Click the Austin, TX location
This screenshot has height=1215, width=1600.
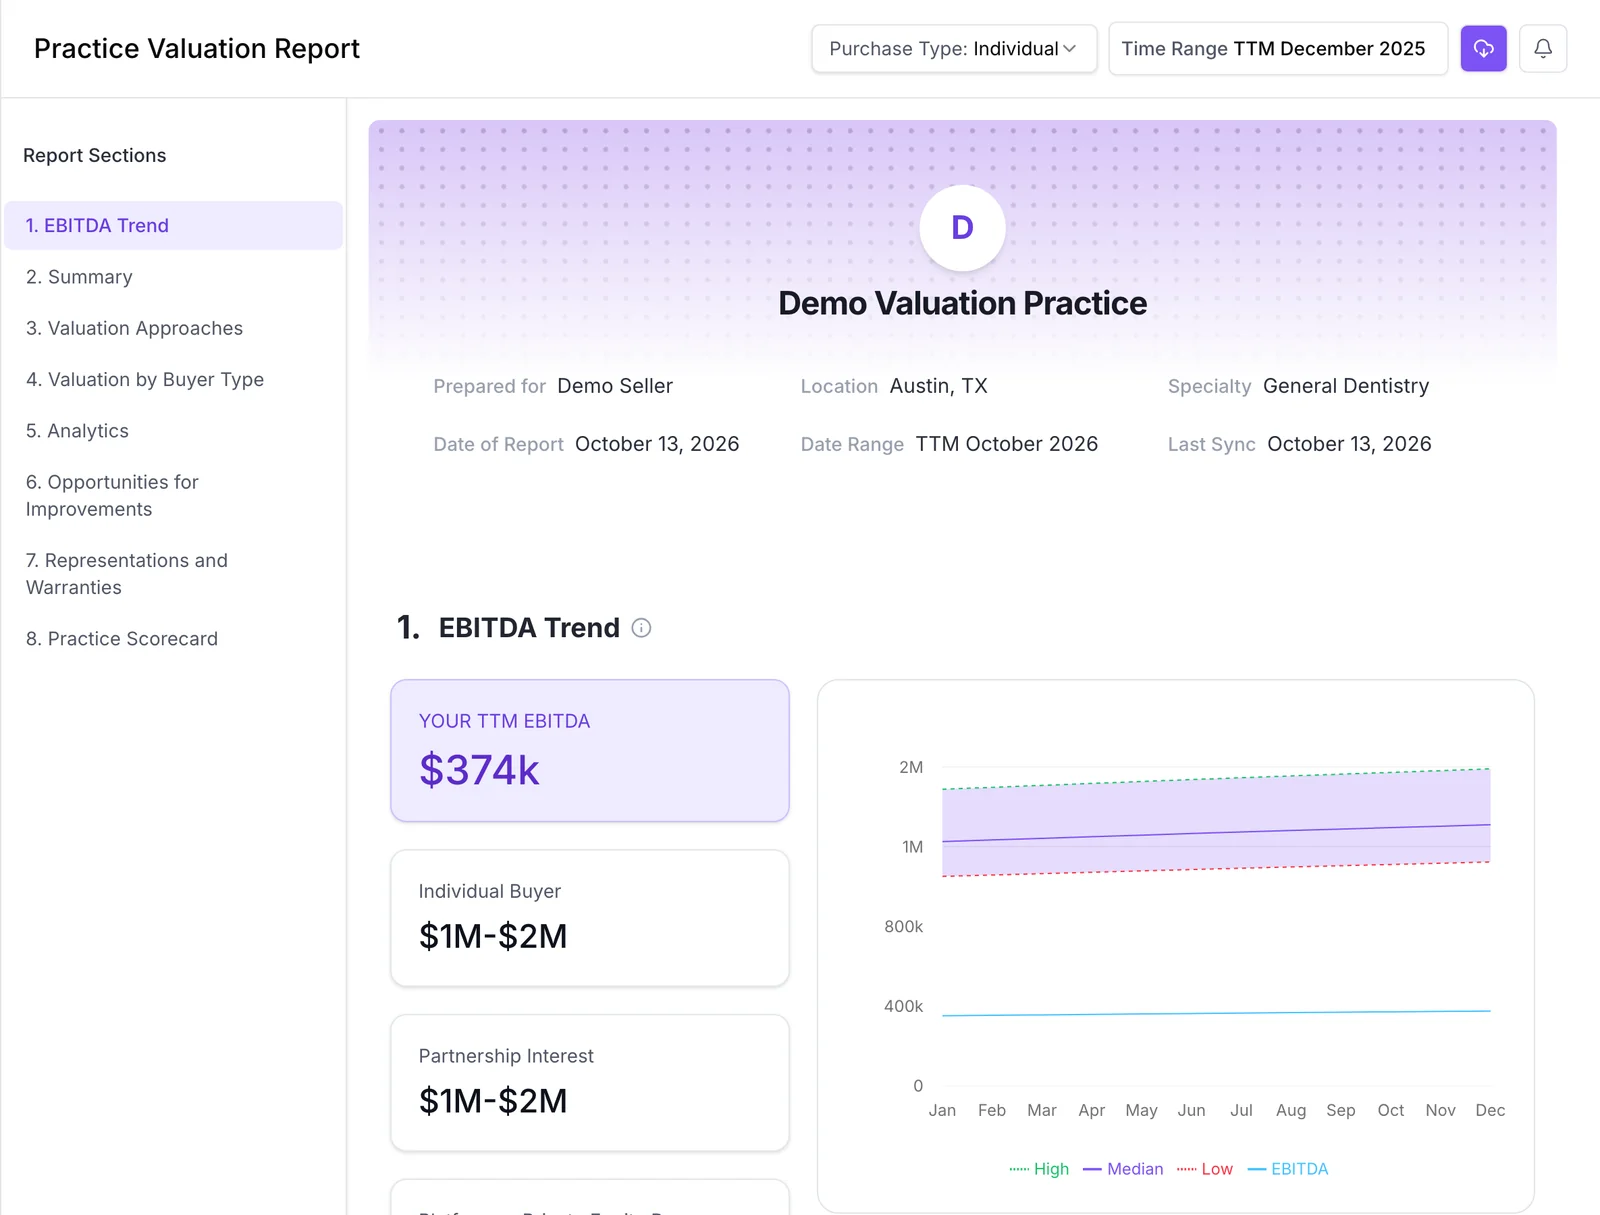coord(938,386)
